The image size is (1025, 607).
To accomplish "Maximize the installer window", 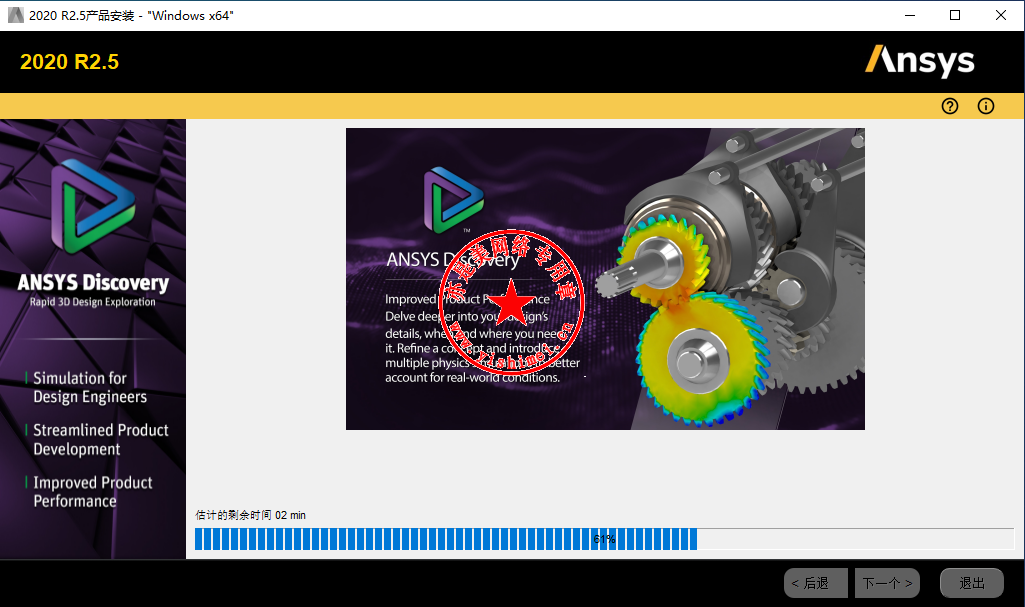I will (955, 15).
